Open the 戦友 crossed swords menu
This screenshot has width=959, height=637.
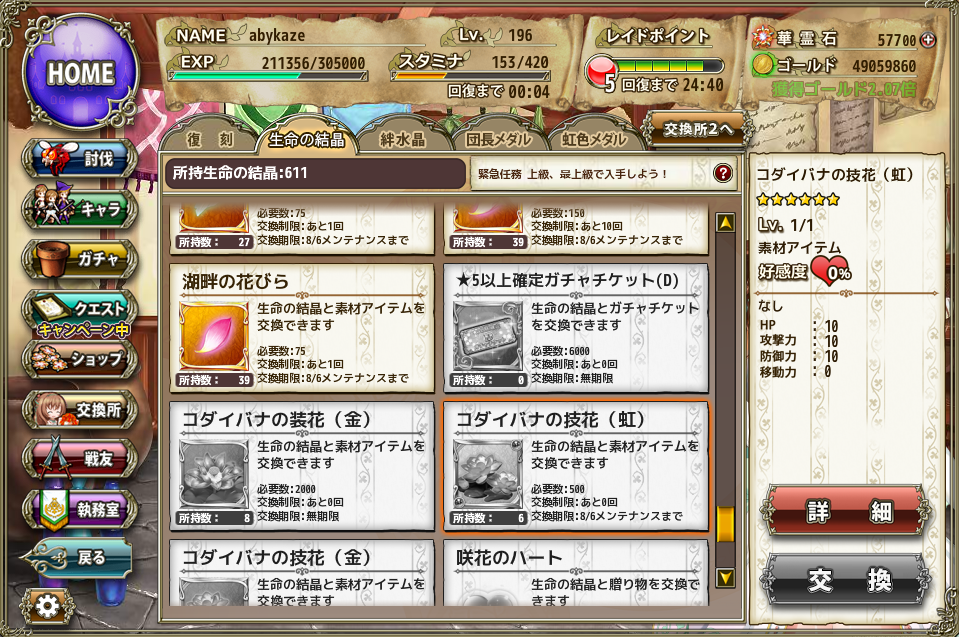click(x=81, y=458)
